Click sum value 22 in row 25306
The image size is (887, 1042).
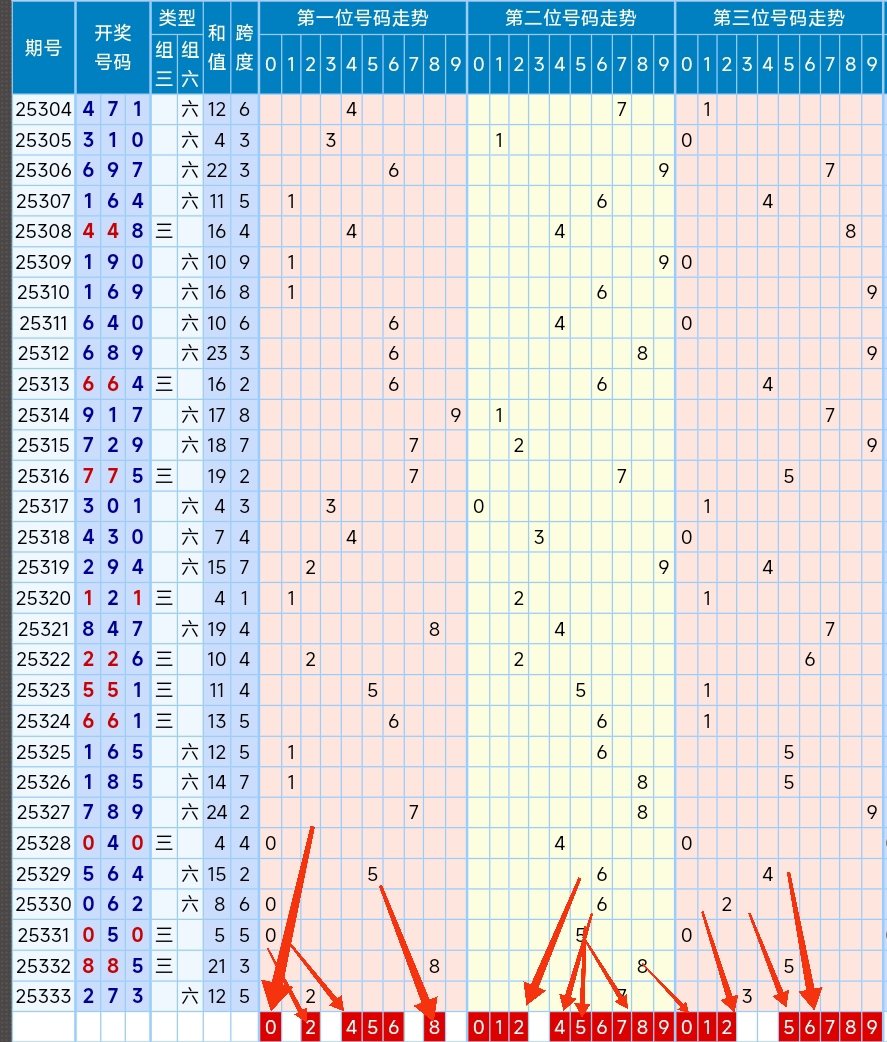click(217, 170)
